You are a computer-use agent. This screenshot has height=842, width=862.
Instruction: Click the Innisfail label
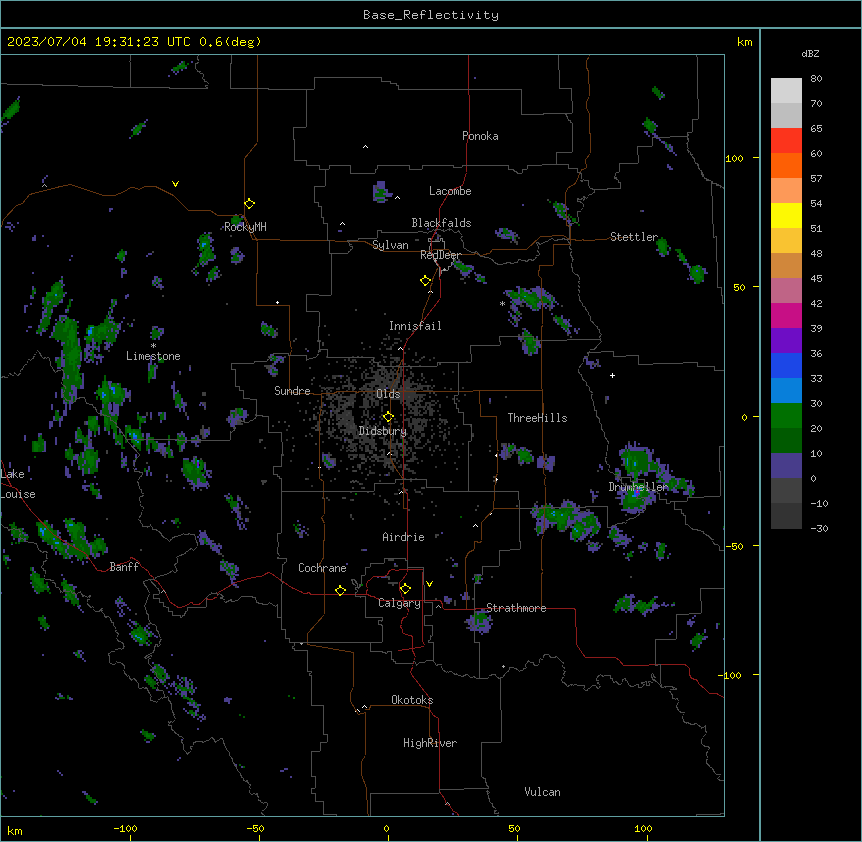(415, 326)
